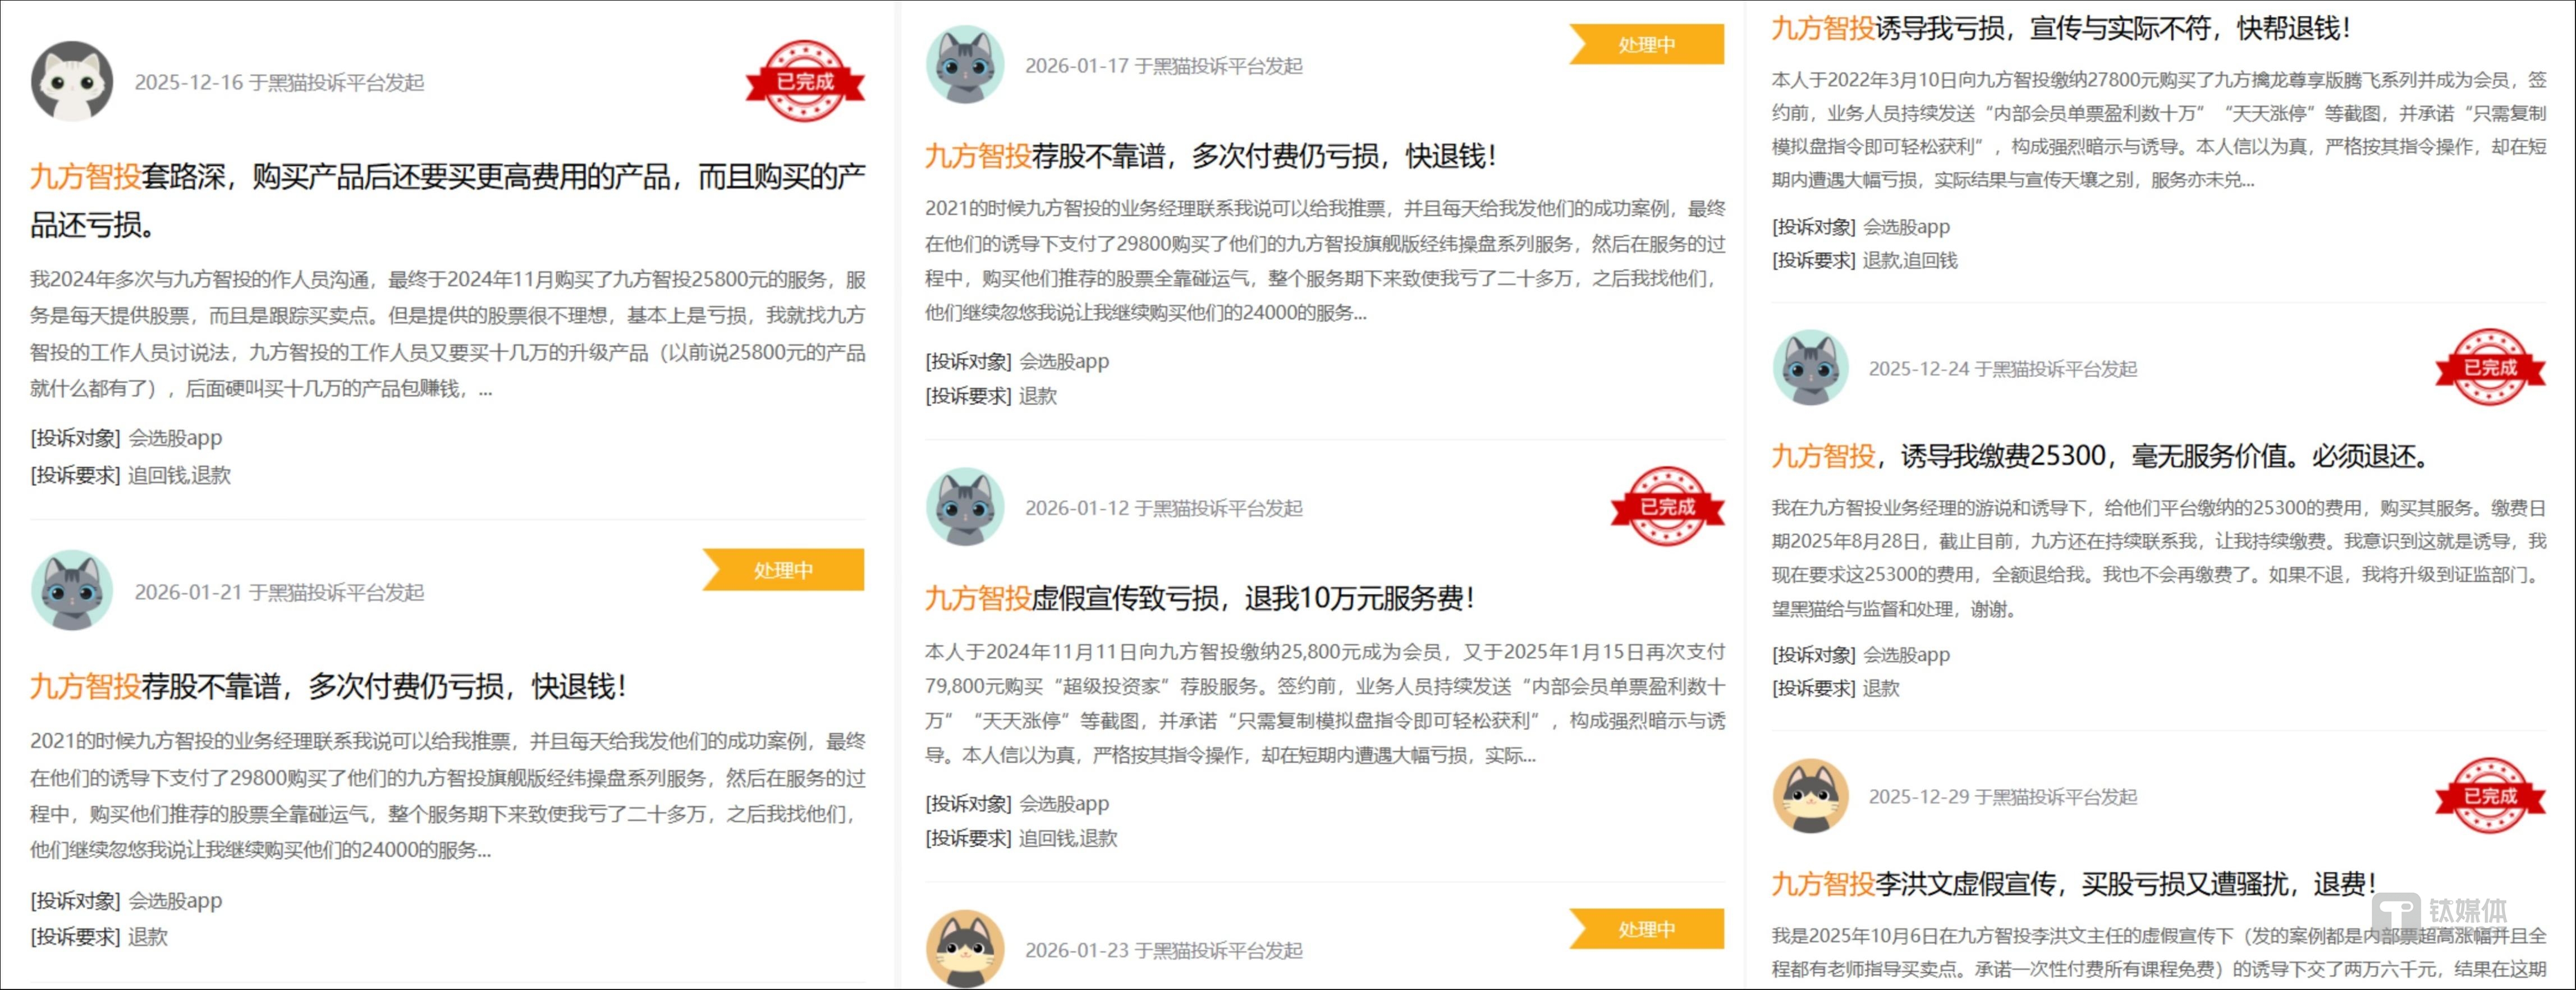The image size is (2576, 990).
Task: Click 会选股app target in 2025-12-16 complaint
Action: tap(175, 438)
